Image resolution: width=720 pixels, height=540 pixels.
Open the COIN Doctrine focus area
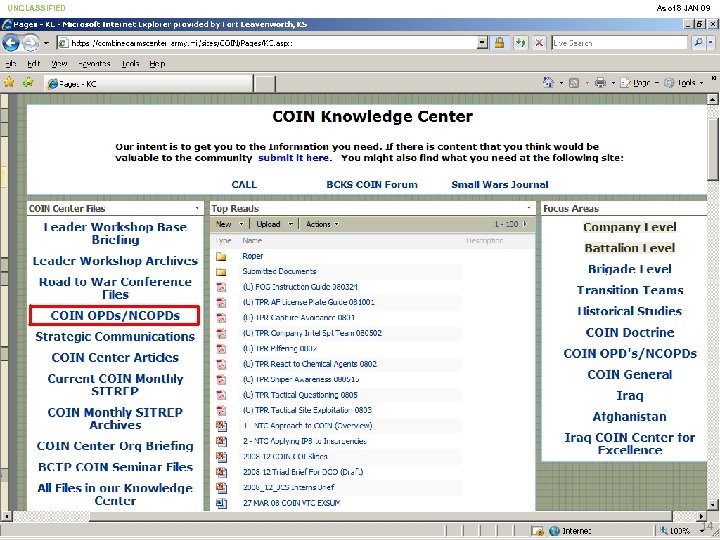[630, 332]
